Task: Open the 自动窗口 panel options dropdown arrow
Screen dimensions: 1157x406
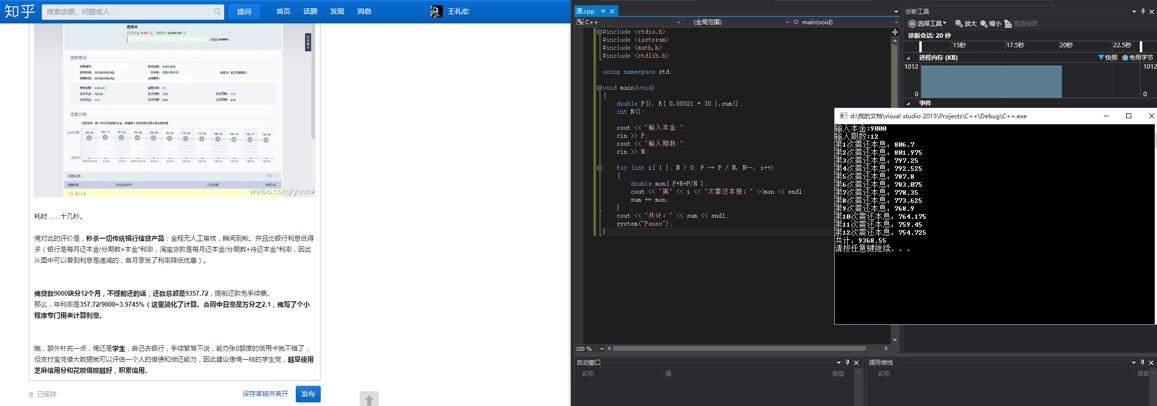Action: point(838,362)
